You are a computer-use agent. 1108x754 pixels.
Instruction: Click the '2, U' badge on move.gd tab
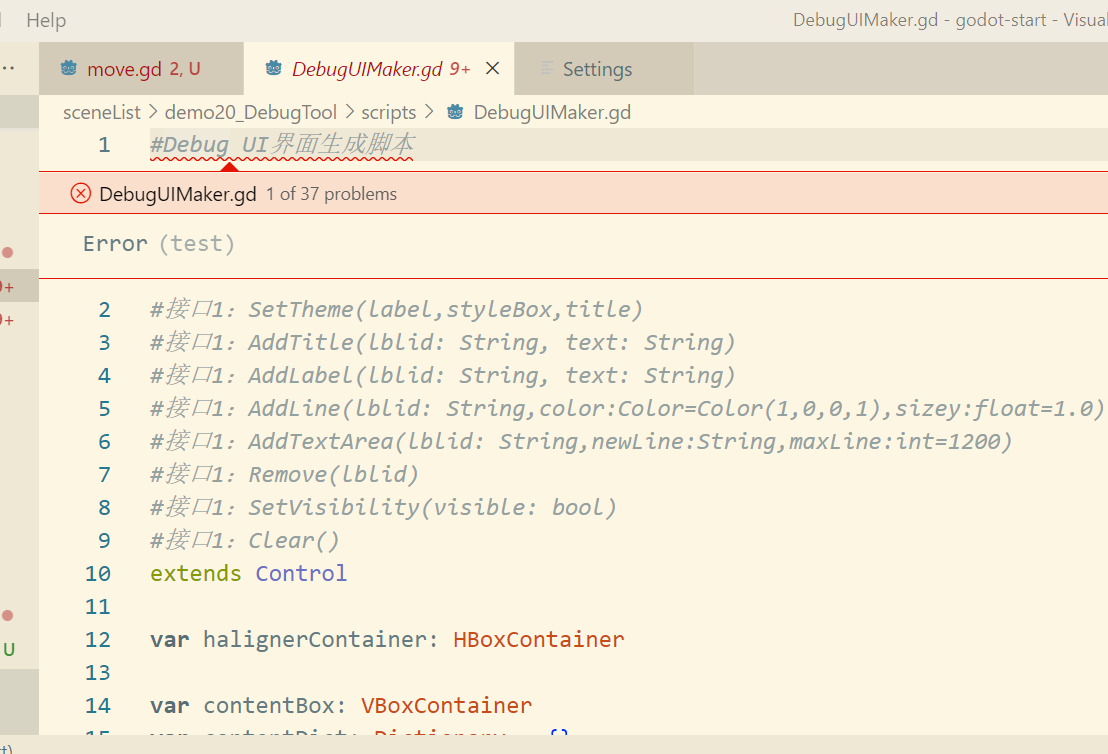point(184,69)
